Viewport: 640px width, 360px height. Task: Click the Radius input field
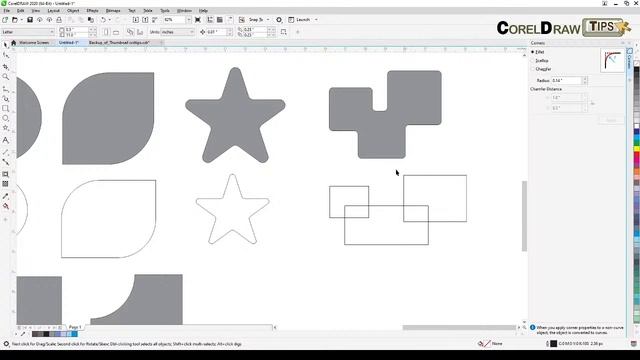tap(566, 80)
